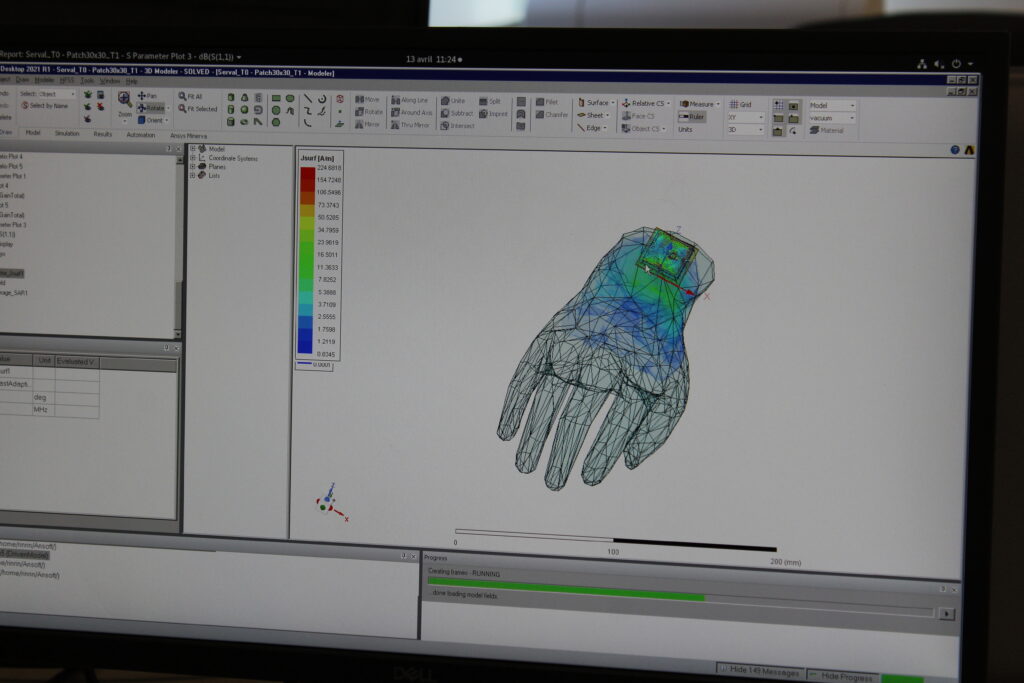Image resolution: width=1024 pixels, height=683 pixels.
Task: Click the Chamfer tool
Action: click(552, 114)
